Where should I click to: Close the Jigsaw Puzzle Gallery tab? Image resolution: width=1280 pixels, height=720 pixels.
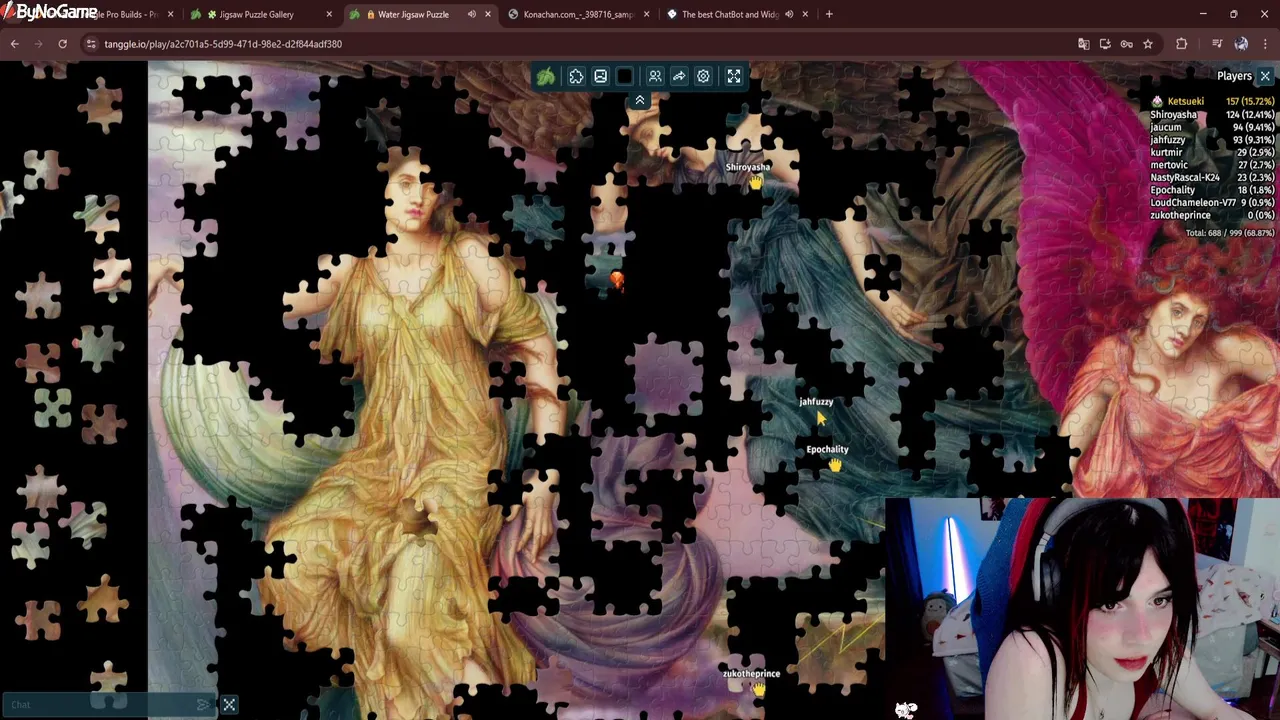point(329,14)
